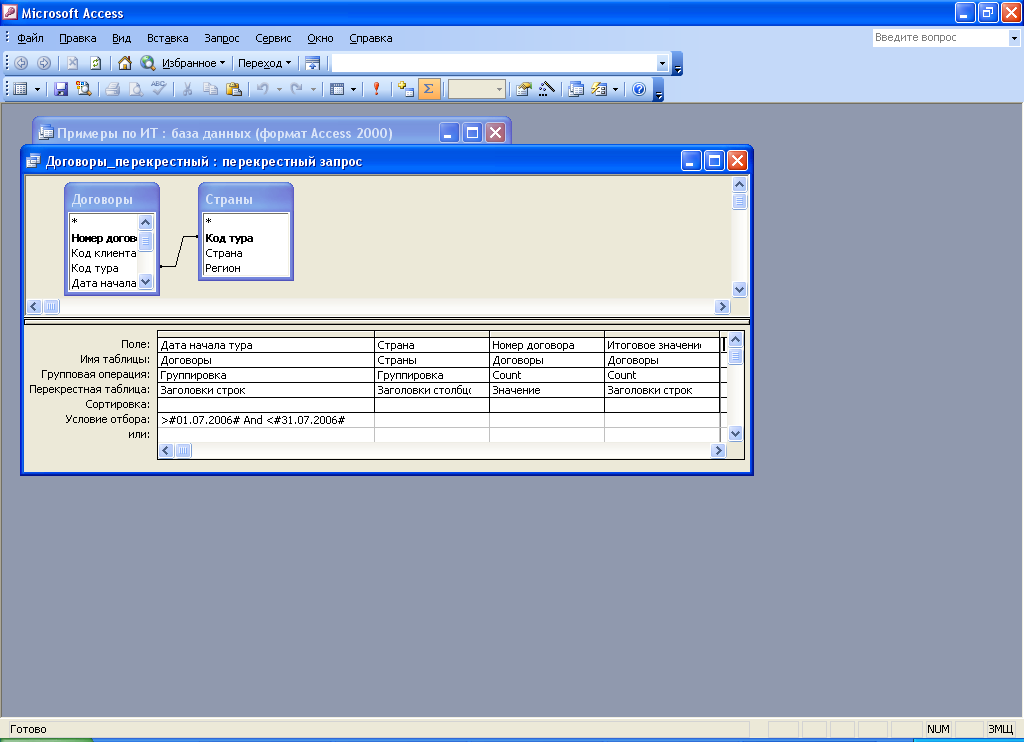Open the Home page icon
The image size is (1024, 742).
click(125, 63)
